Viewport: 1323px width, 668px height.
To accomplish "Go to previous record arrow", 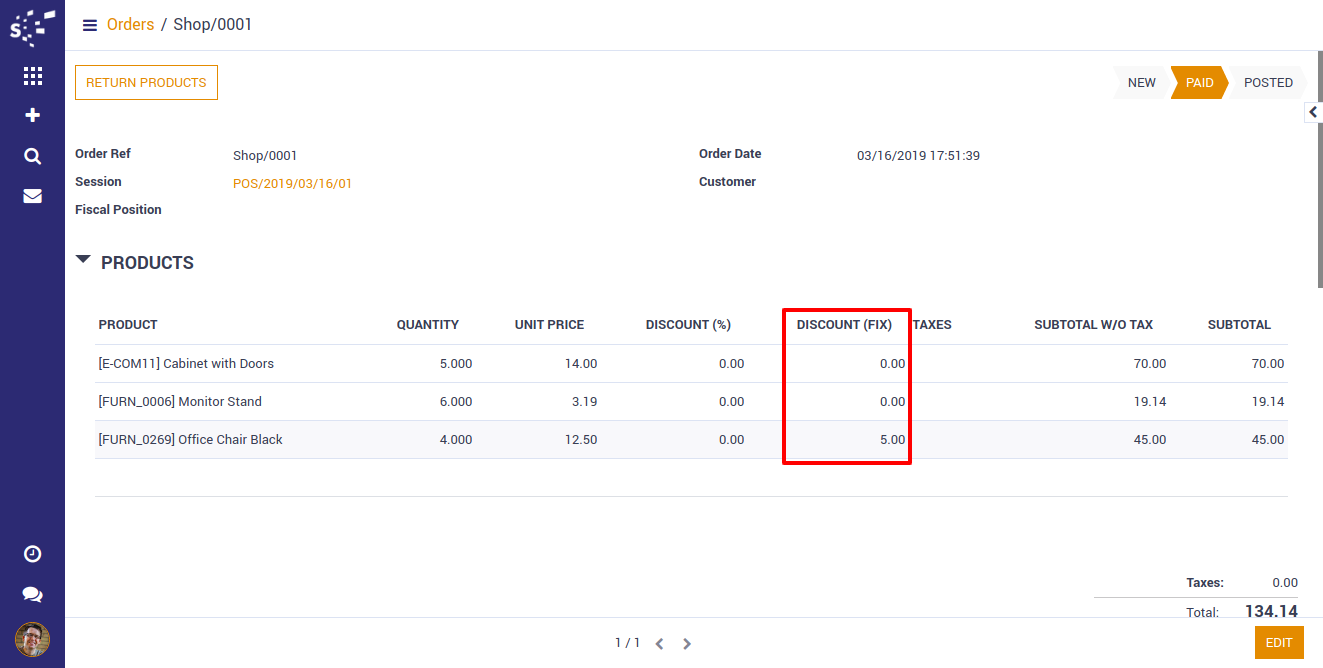I will [x=659, y=644].
